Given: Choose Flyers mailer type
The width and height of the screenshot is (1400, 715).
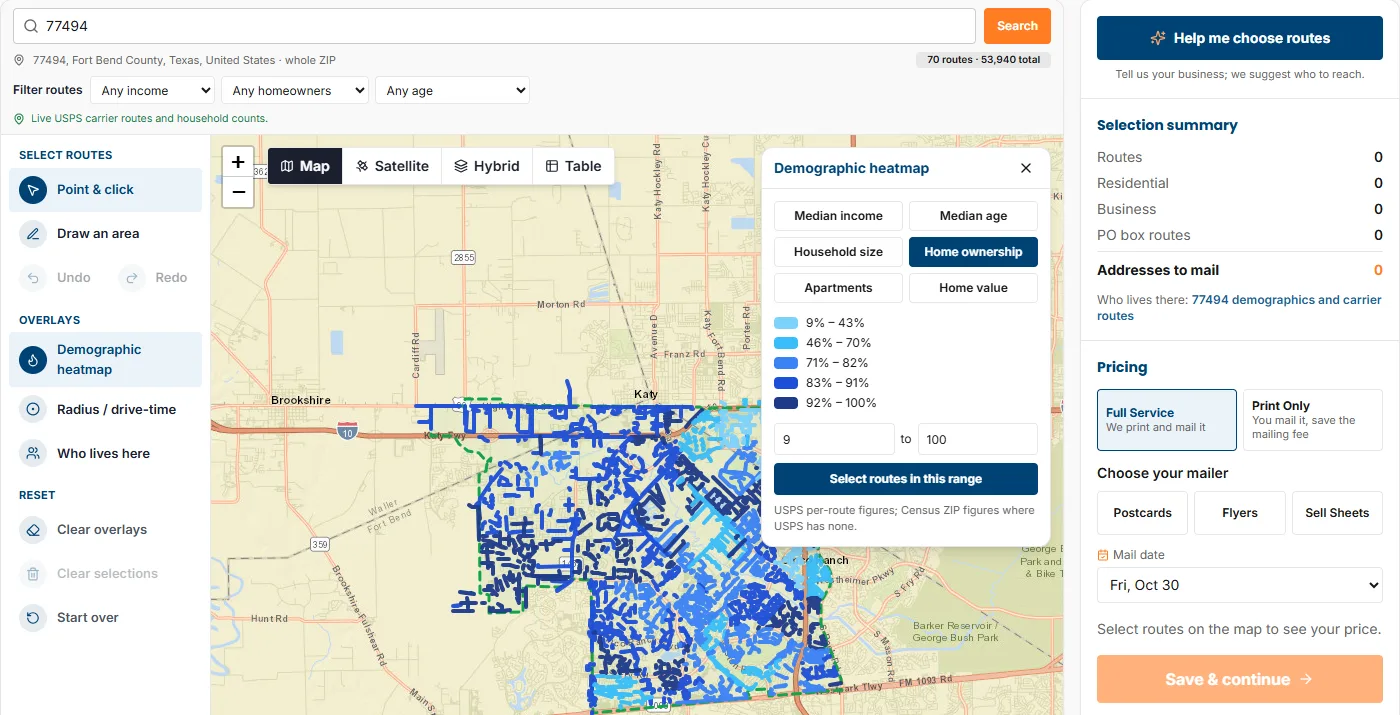Looking at the screenshot, I should (x=1240, y=513).
